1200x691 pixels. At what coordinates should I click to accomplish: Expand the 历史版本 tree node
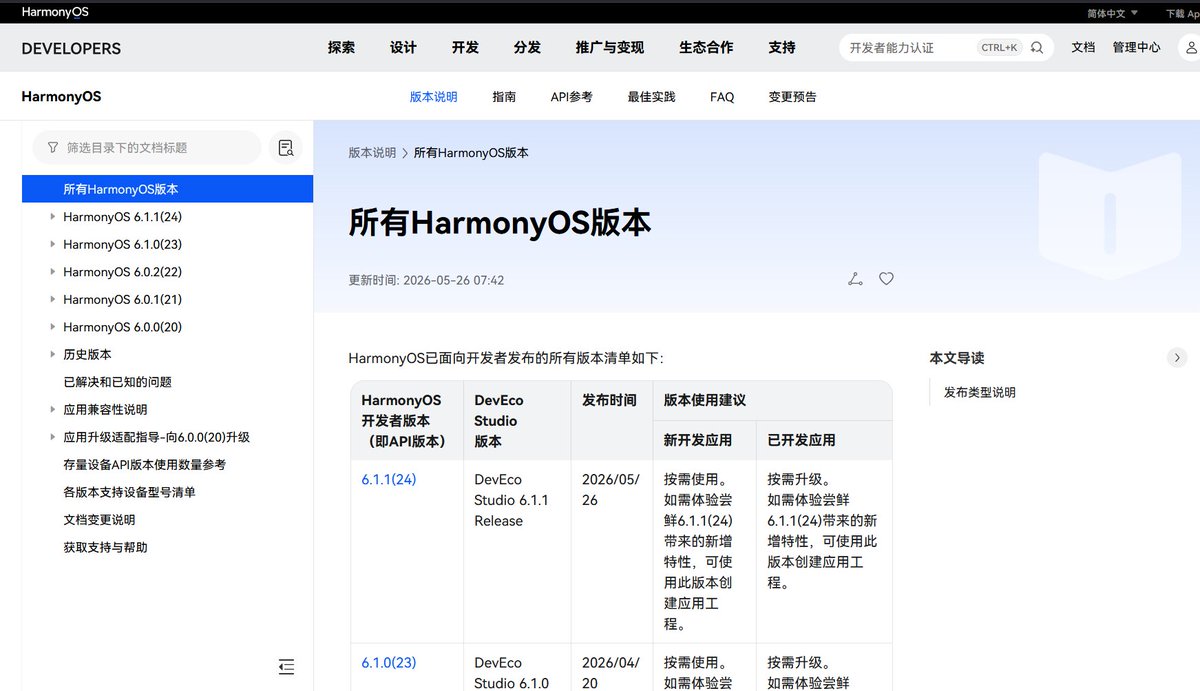click(x=52, y=354)
